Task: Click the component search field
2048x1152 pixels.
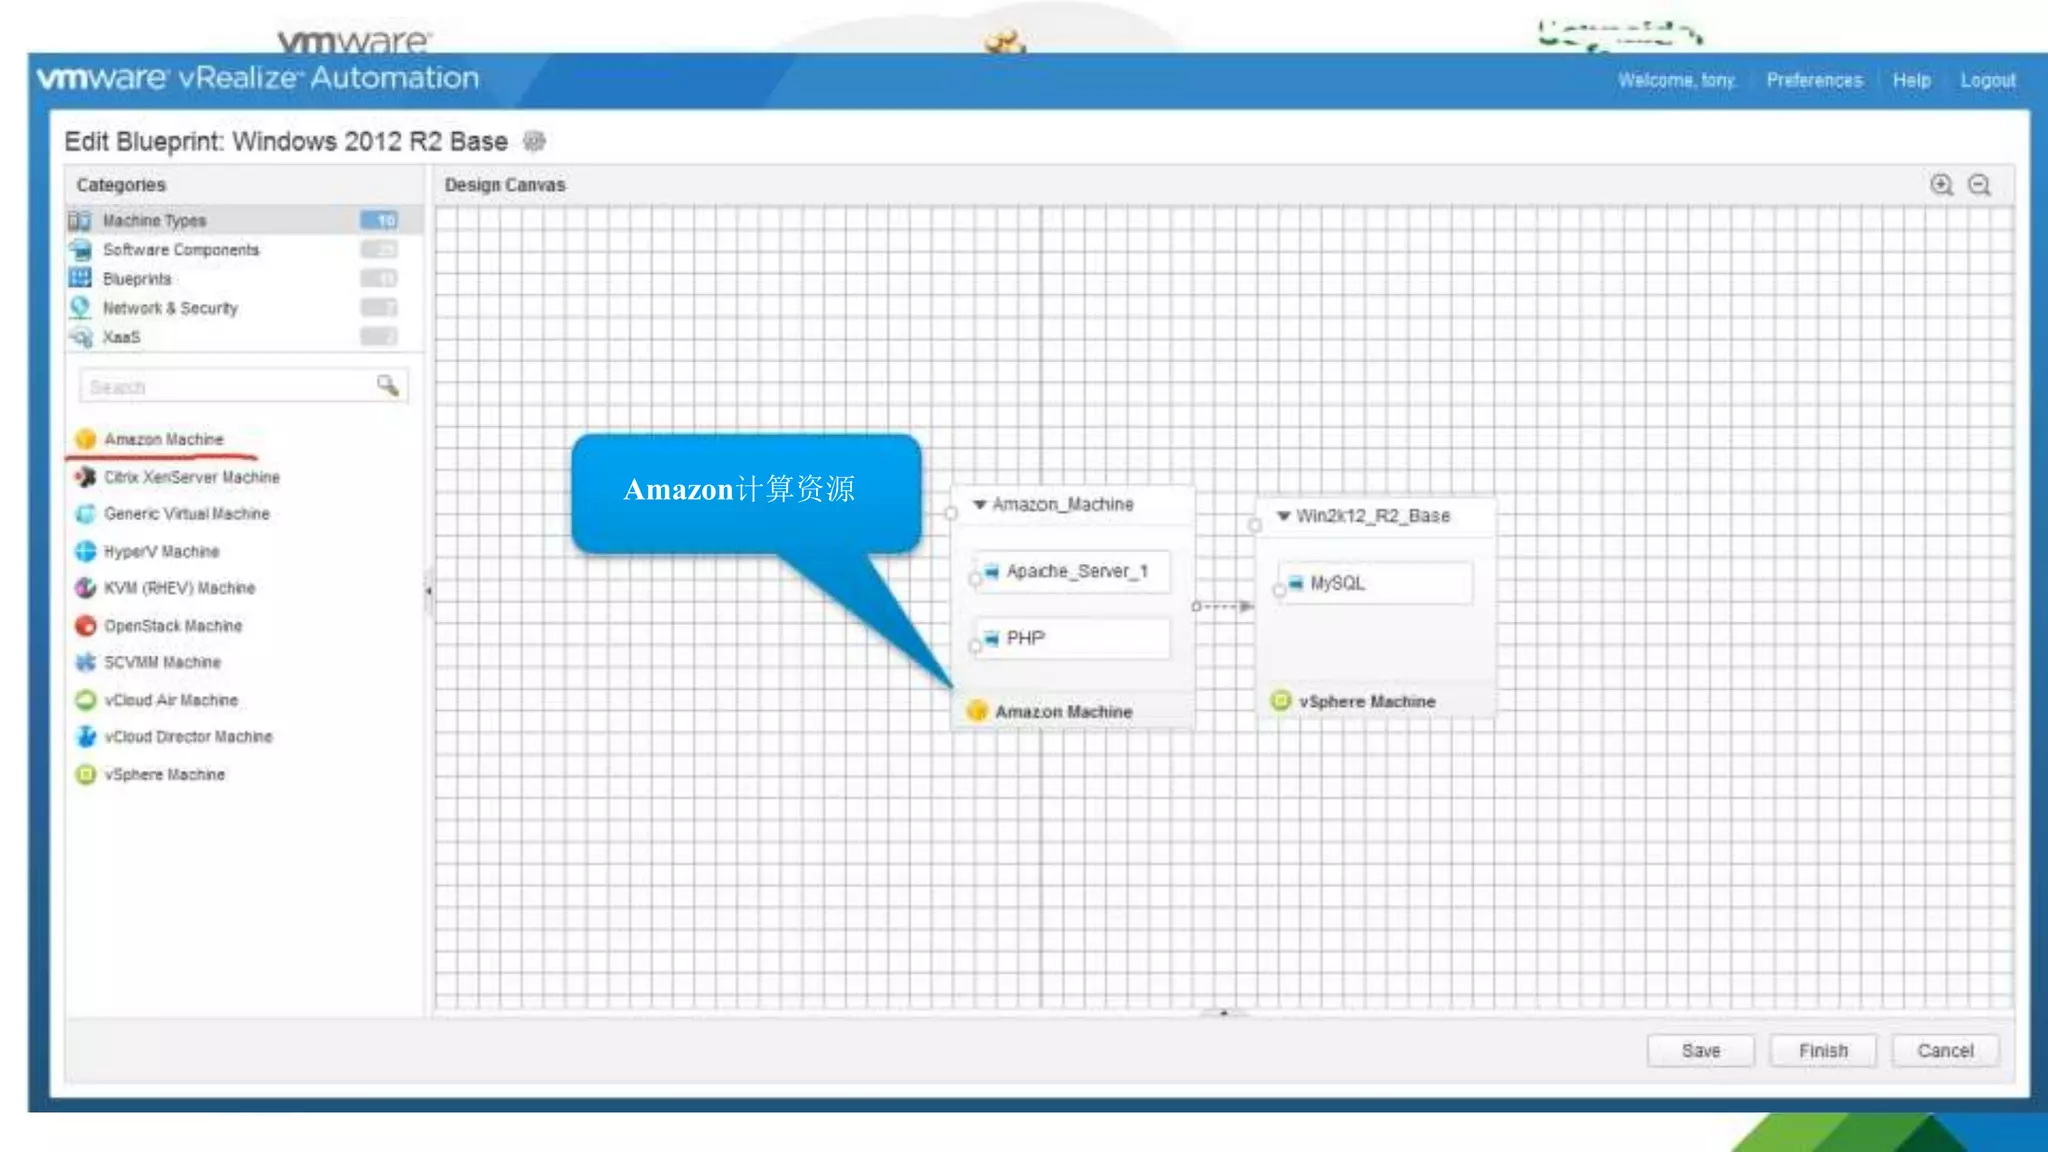Action: tap(225, 386)
